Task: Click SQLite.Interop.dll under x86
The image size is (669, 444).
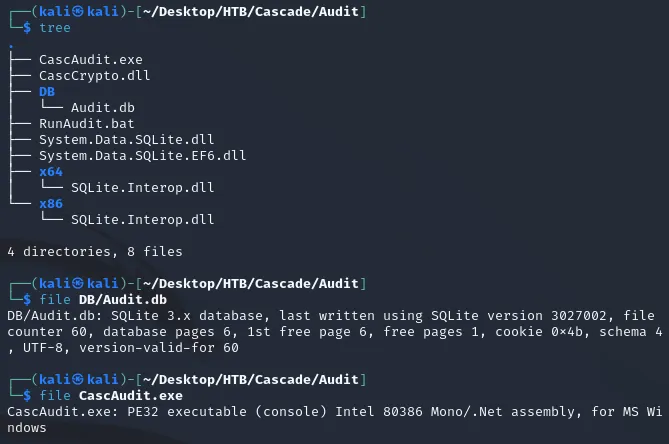Action: pyautogui.click(x=143, y=220)
